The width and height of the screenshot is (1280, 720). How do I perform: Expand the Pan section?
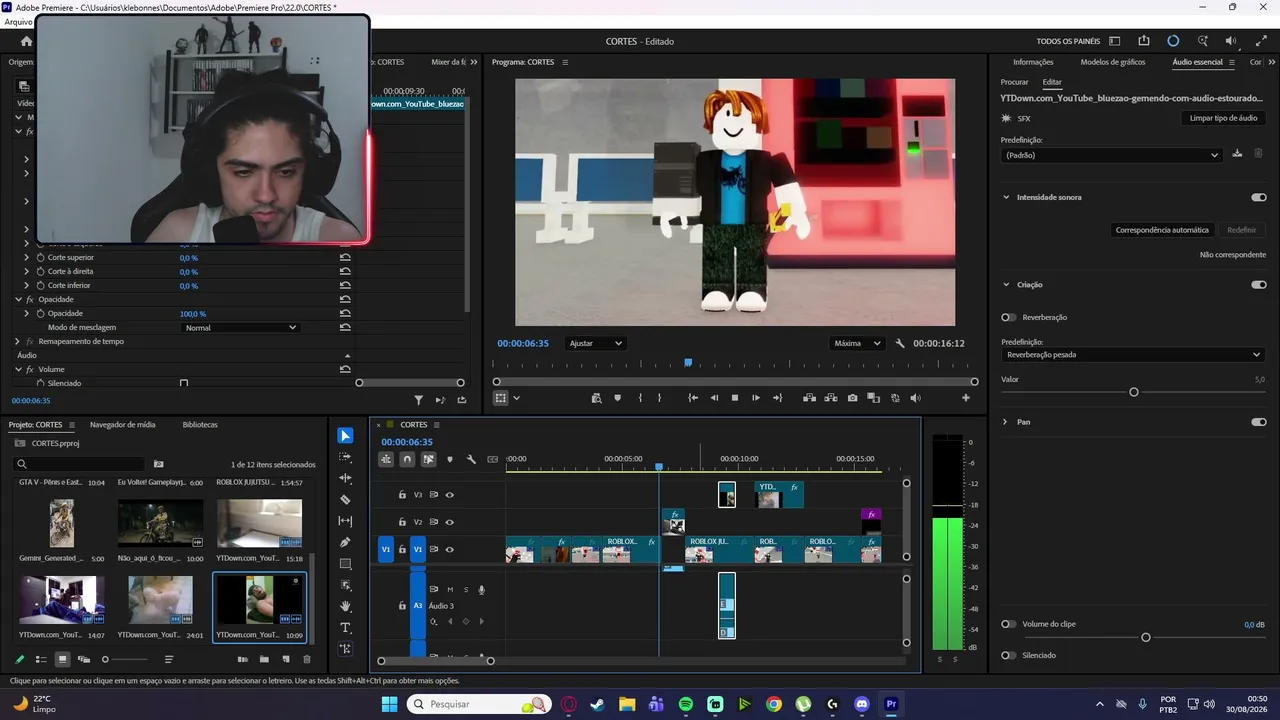click(x=1006, y=422)
